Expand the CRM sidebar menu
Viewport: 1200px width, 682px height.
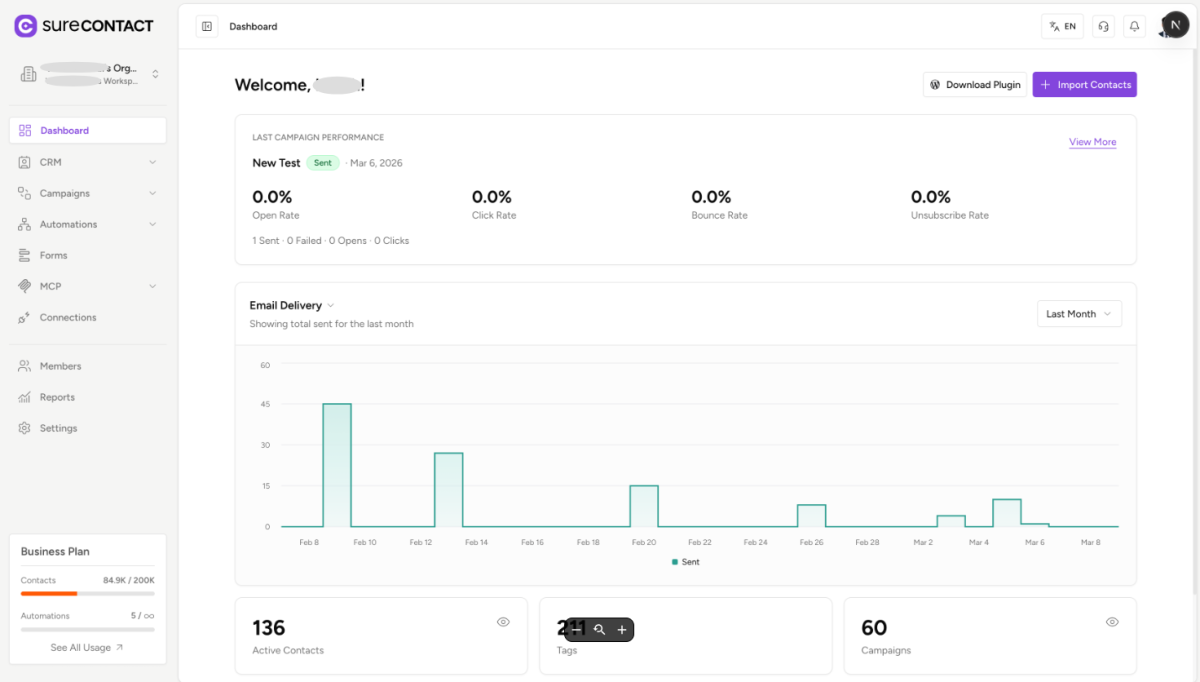click(87, 162)
